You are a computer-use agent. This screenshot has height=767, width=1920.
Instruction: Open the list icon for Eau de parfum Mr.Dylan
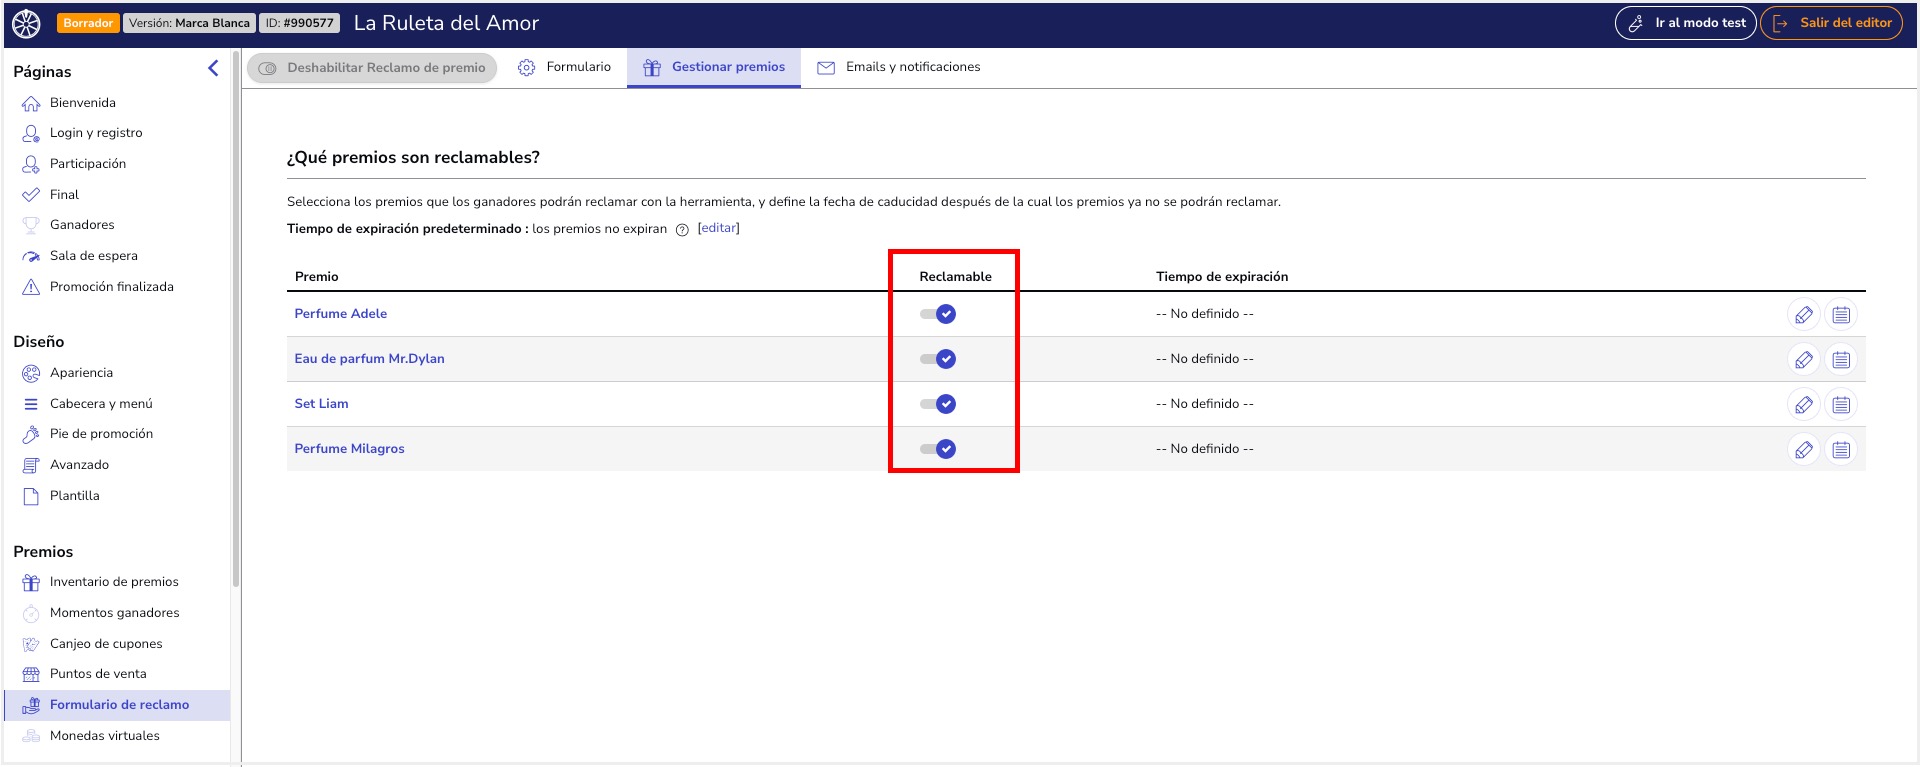coord(1841,360)
